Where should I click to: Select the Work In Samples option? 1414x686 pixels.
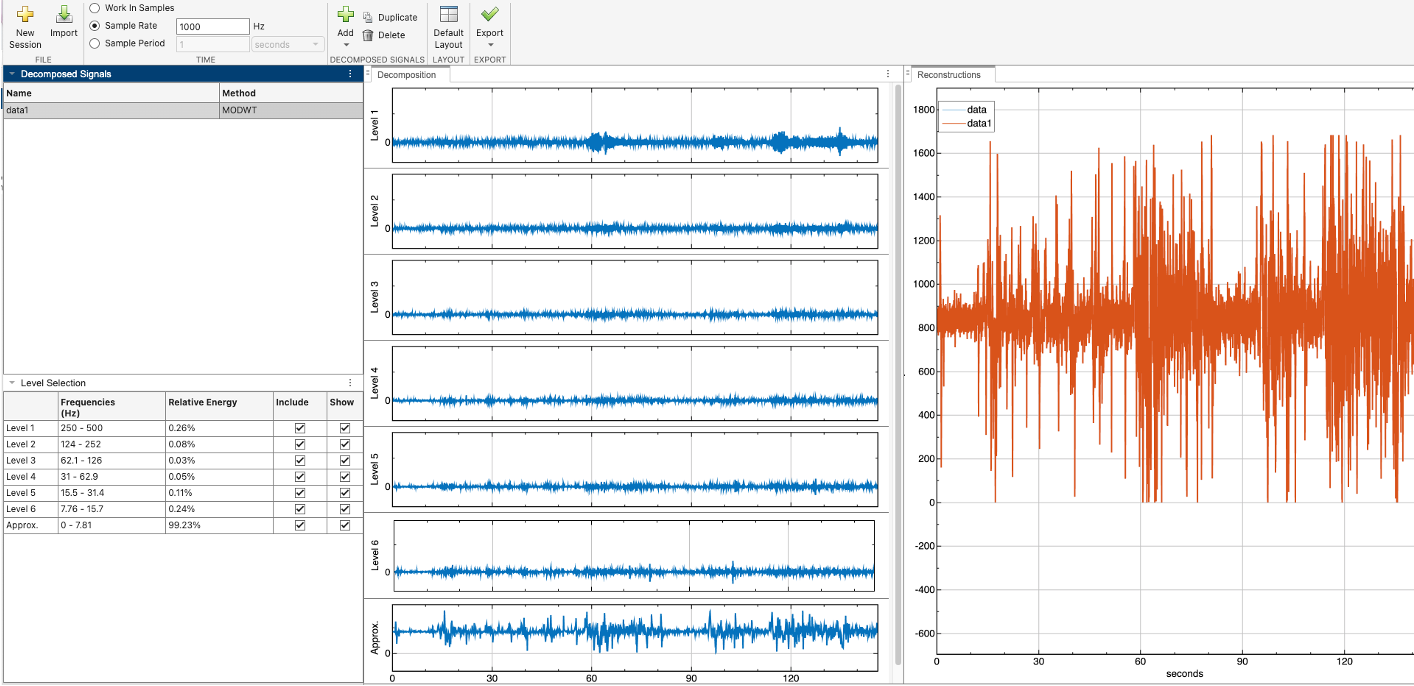point(95,8)
